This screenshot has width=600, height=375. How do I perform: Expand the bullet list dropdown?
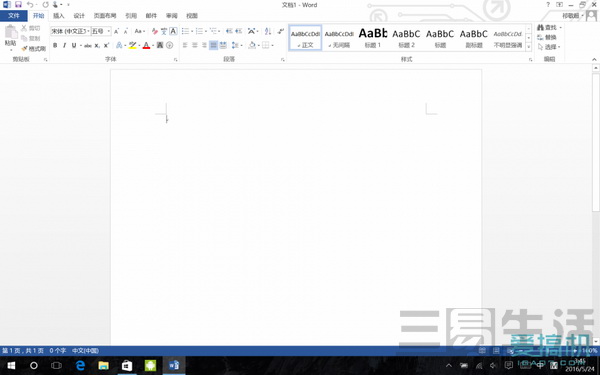pyautogui.click(x=192, y=31)
